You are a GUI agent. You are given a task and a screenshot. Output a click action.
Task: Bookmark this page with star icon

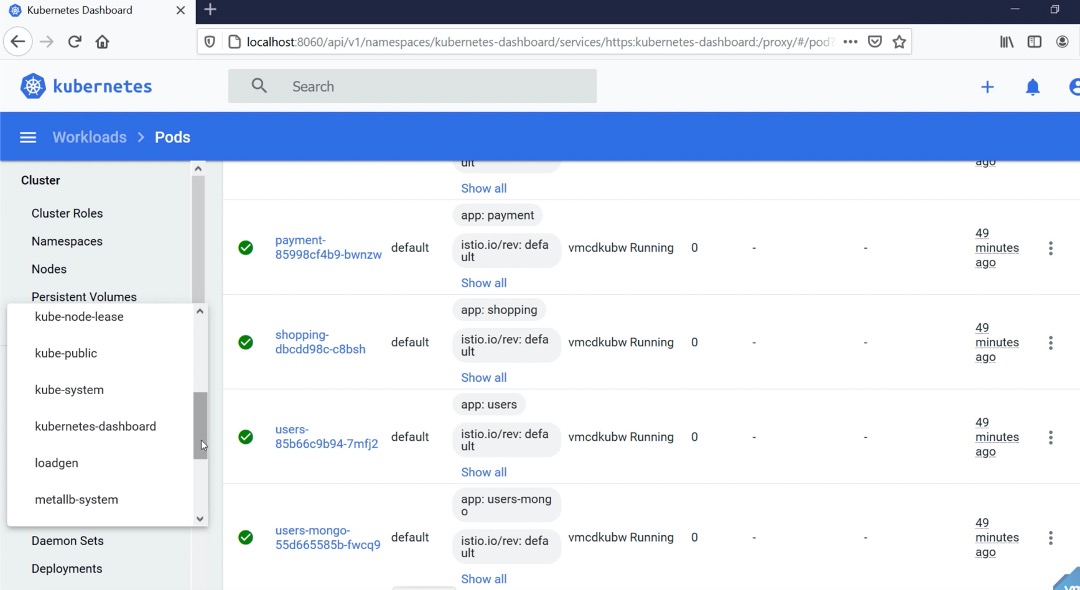click(x=899, y=42)
